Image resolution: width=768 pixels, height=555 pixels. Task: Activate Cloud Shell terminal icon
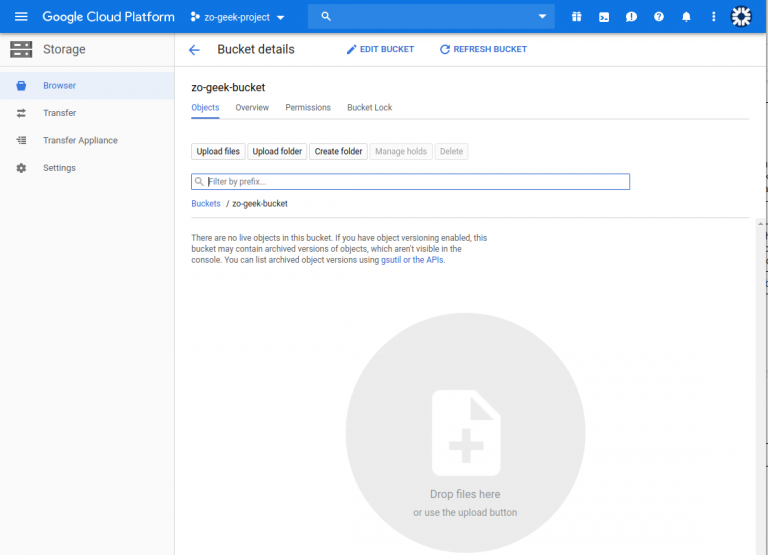coord(604,17)
